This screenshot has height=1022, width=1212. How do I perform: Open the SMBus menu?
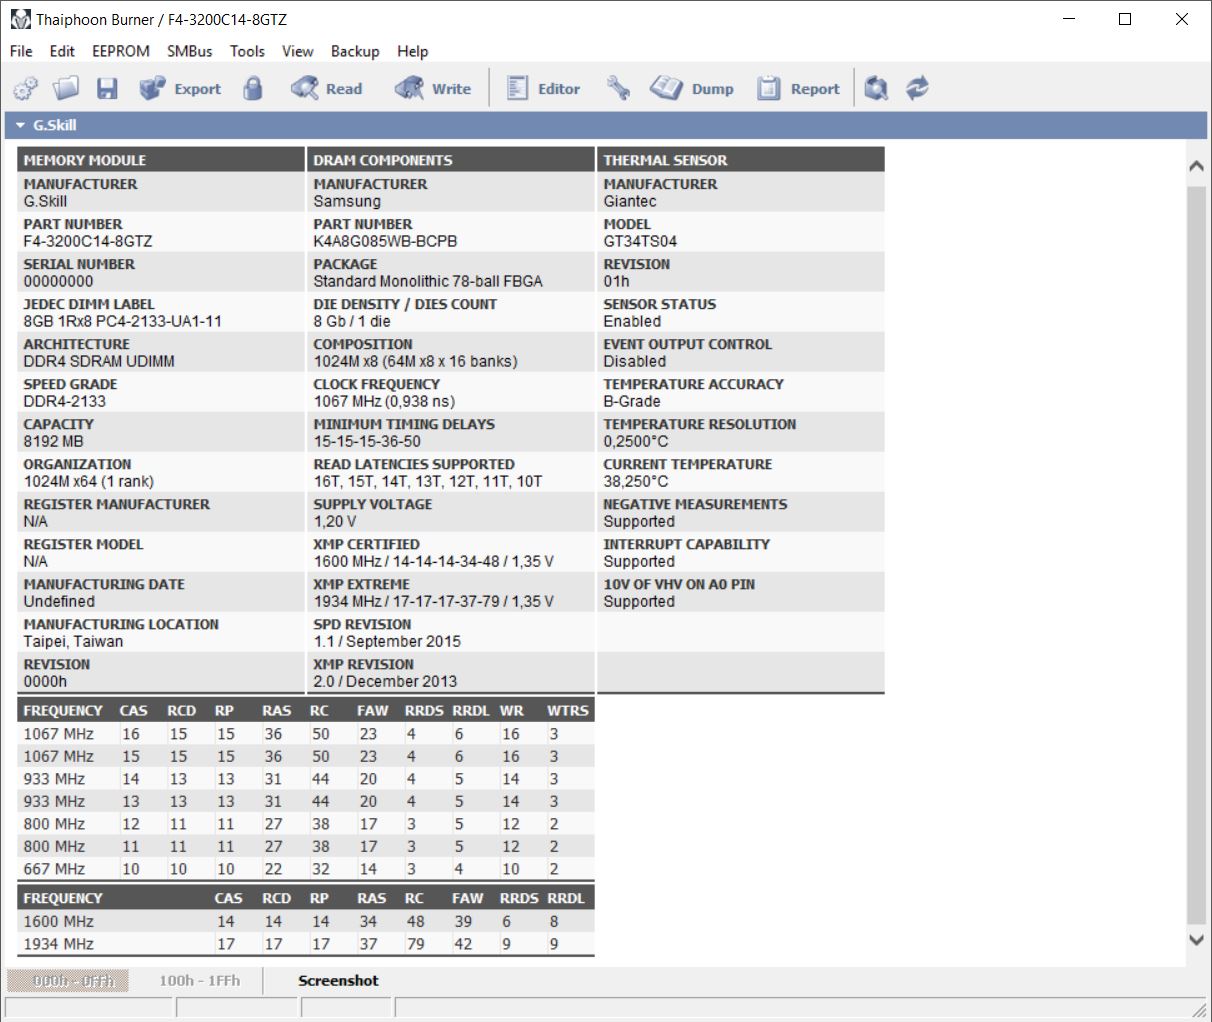pyautogui.click(x=189, y=51)
